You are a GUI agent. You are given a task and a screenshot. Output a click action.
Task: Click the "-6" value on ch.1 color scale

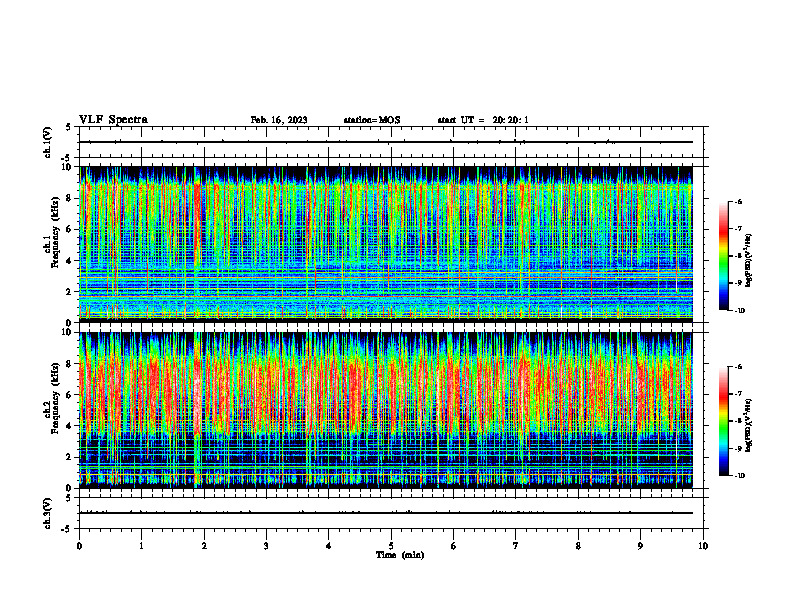click(739, 201)
